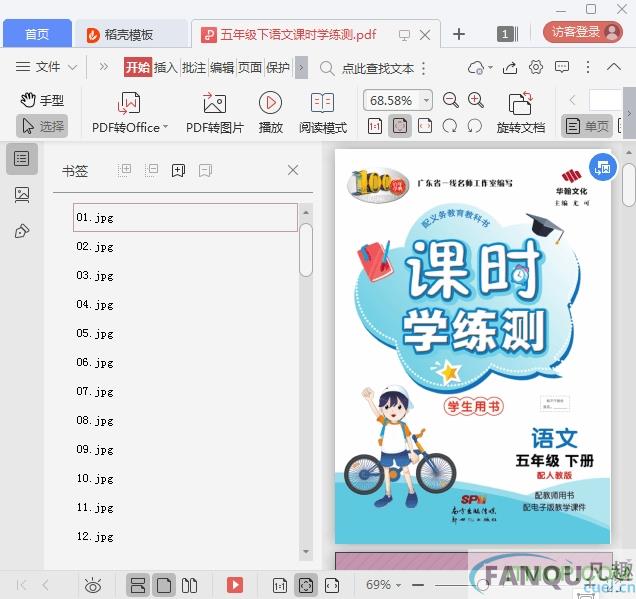Screen dimensions: 636x599
Task: Click Rotate Document tool
Action: pos(521,112)
